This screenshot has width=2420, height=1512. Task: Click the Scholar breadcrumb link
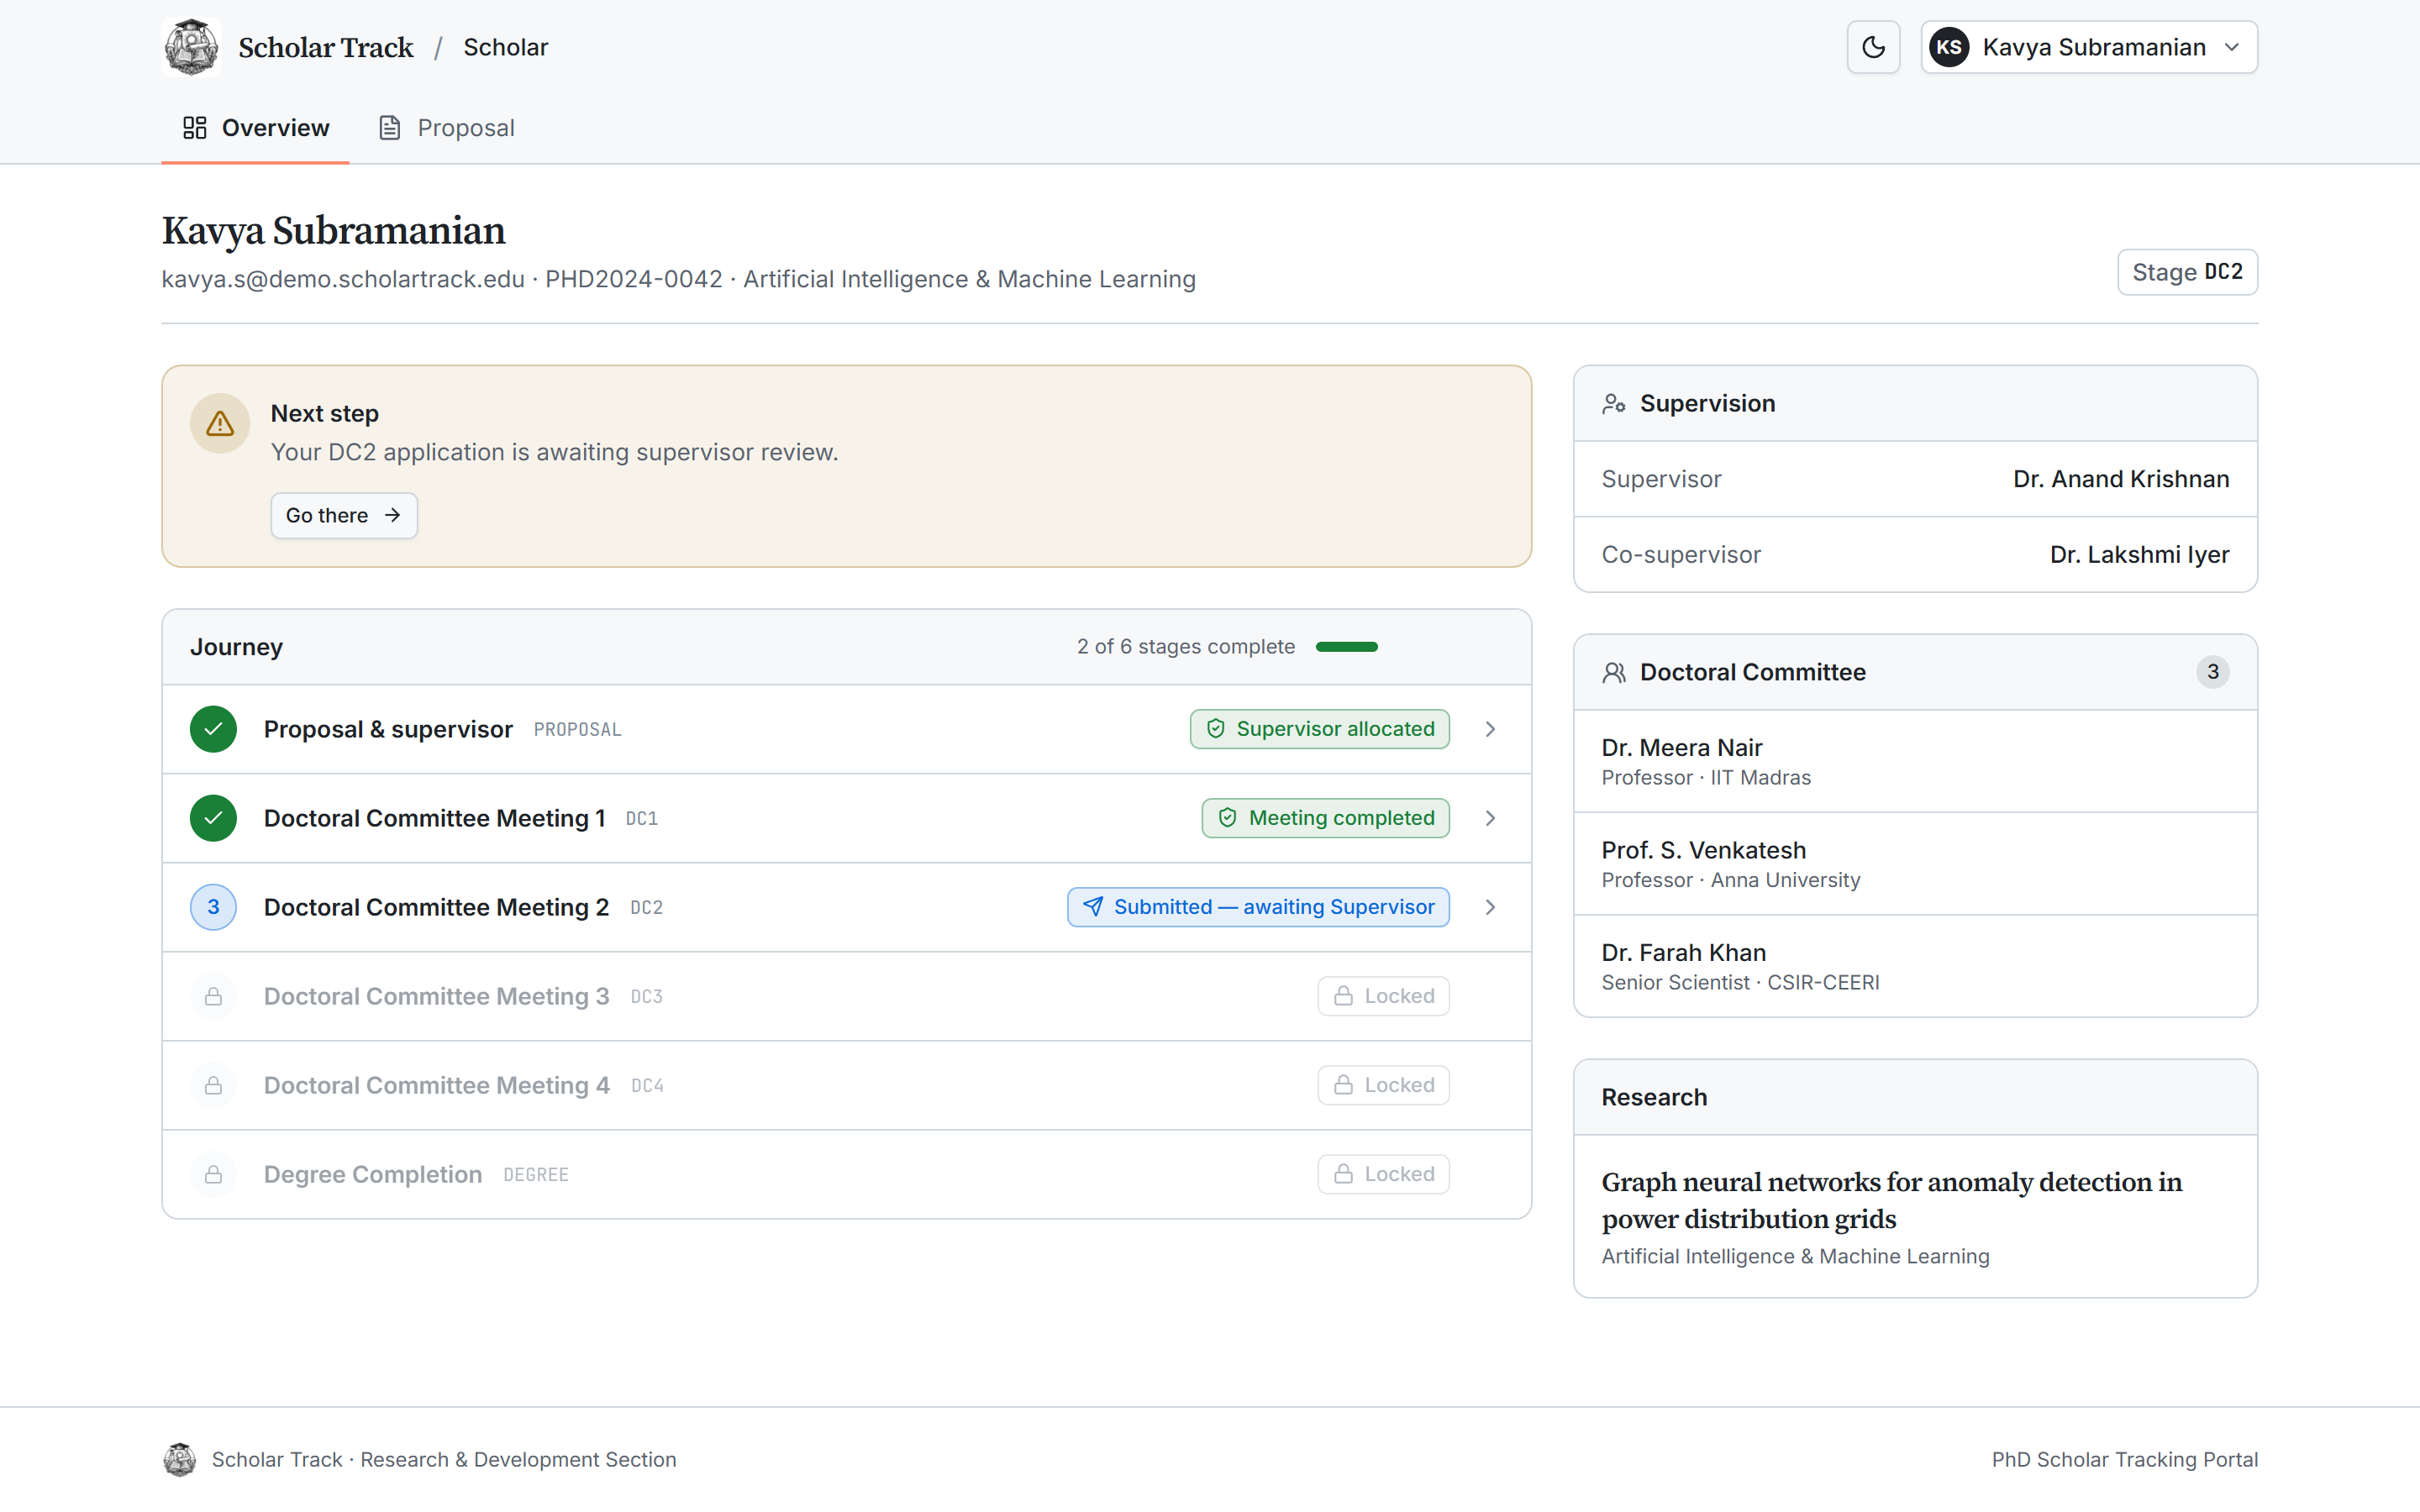pos(506,47)
